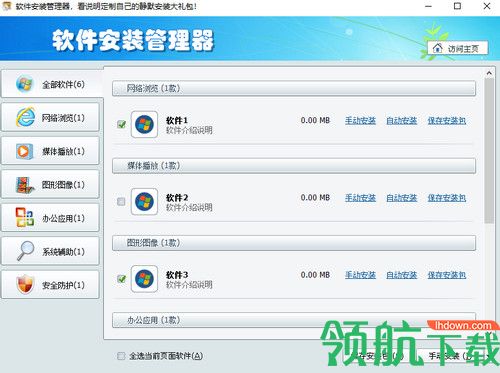The width and height of the screenshot is (500, 373).
Task: Open the 网络浏览(1) category
Action: (51, 117)
